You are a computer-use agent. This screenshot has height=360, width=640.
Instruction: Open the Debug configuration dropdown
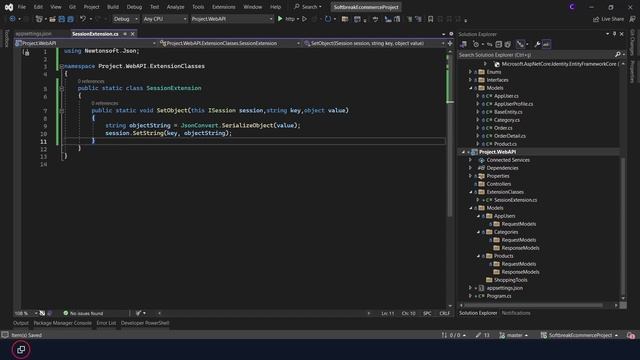pyautogui.click(x=125, y=19)
